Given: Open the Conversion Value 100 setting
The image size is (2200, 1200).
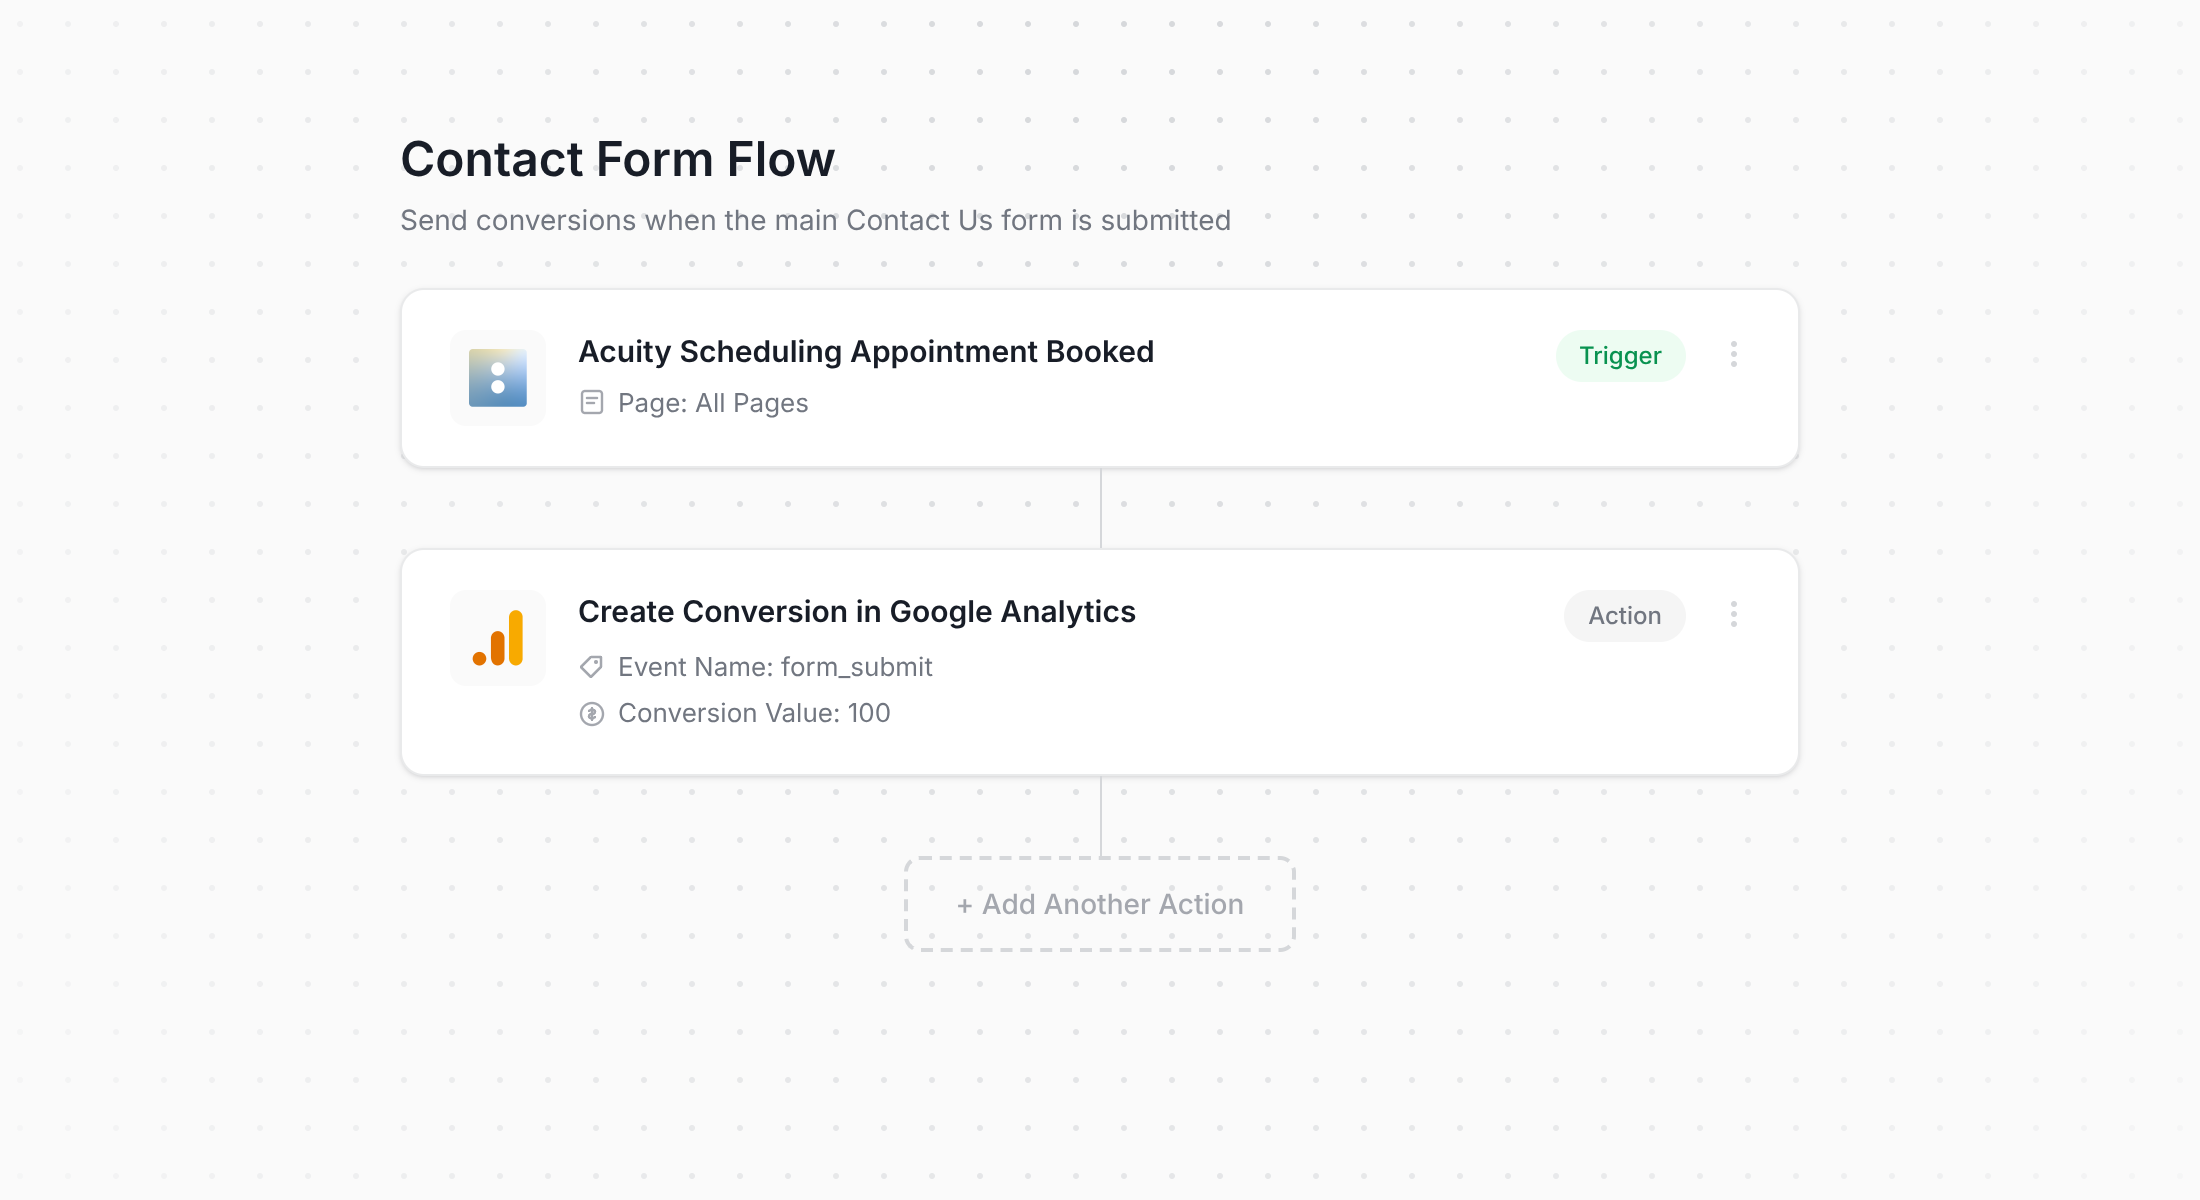Looking at the screenshot, I should click(x=754, y=712).
